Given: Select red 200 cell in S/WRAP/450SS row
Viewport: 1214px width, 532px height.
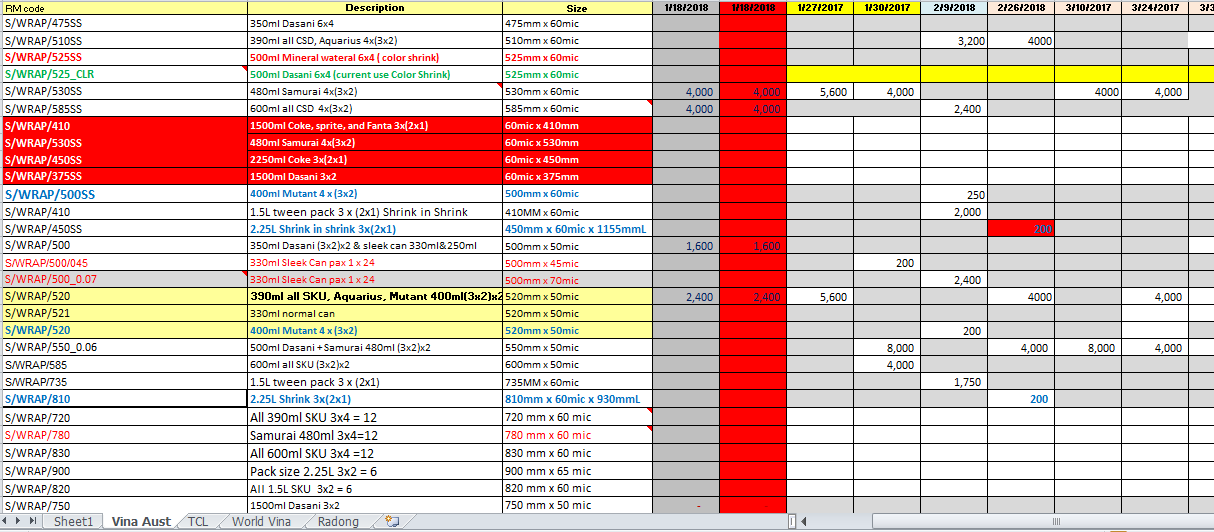Looking at the screenshot, I should point(1021,229).
